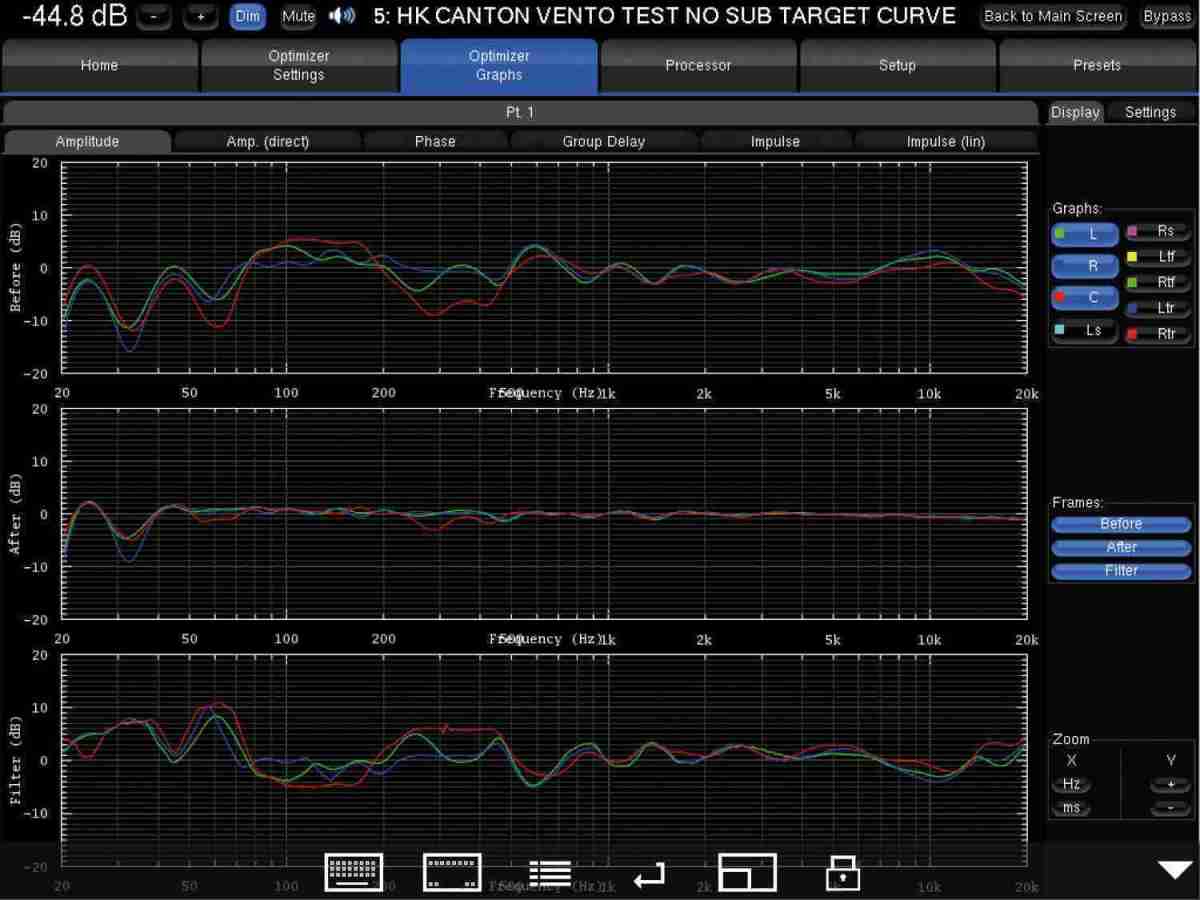Enable the Ls channel graph
Image resolution: width=1200 pixels, height=900 pixels.
(1085, 329)
